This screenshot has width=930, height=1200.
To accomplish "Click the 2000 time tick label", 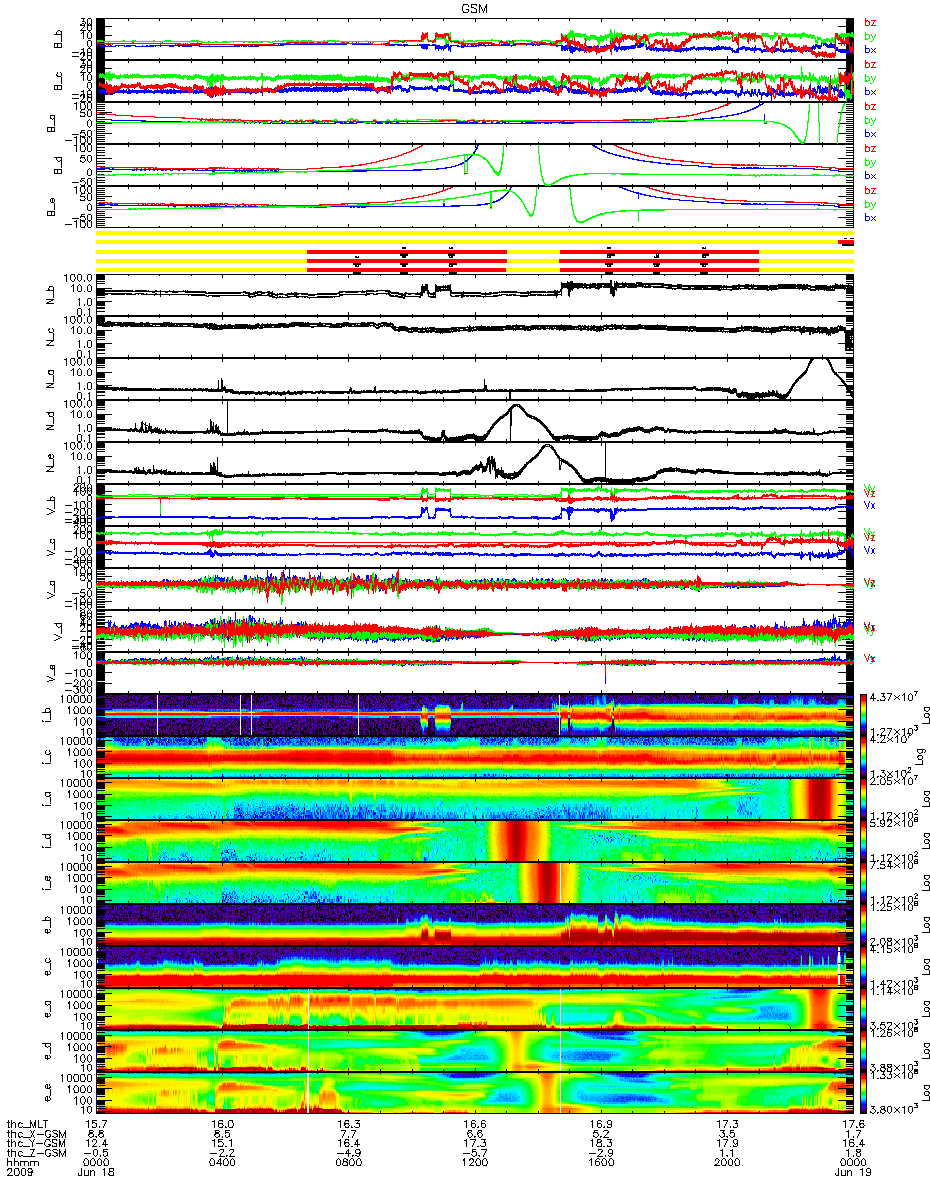I will click(726, 1164).
